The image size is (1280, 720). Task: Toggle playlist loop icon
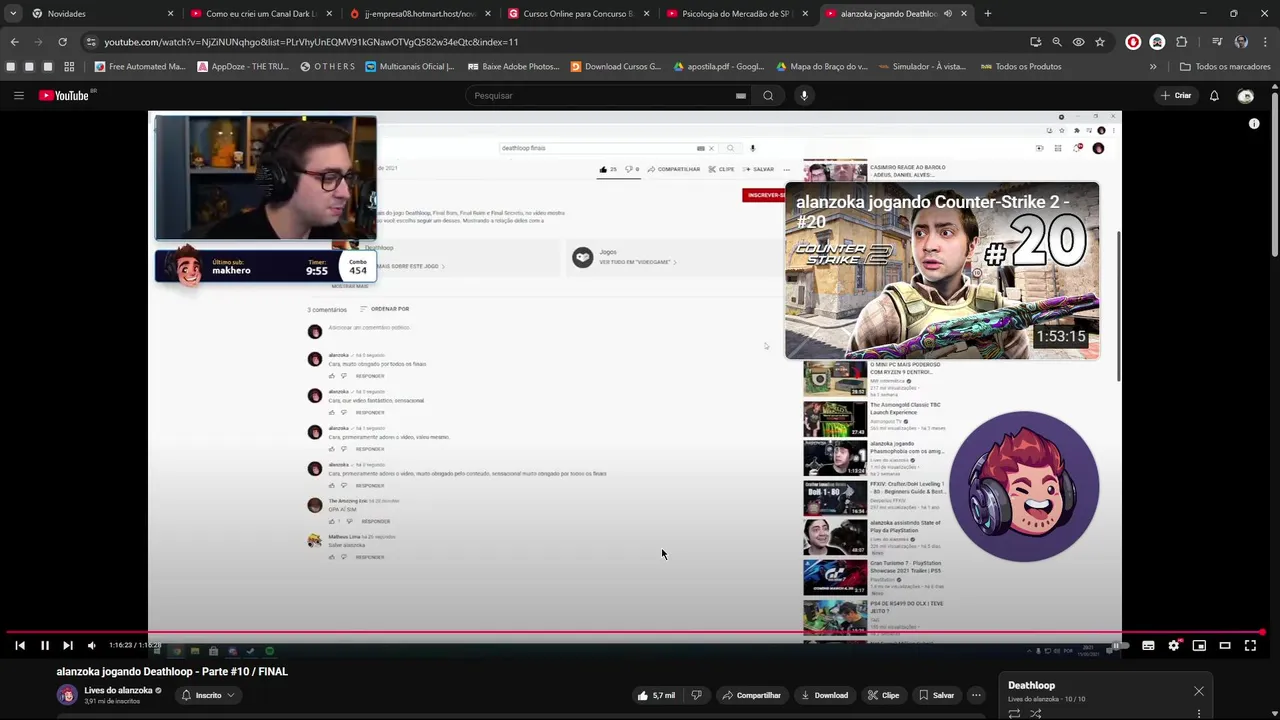pos(1014,714)
